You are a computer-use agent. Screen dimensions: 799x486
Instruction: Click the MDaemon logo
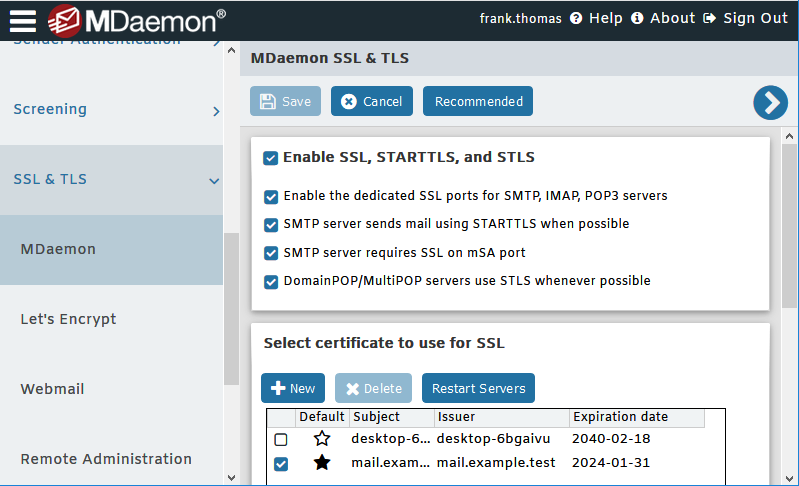(137, 20)
